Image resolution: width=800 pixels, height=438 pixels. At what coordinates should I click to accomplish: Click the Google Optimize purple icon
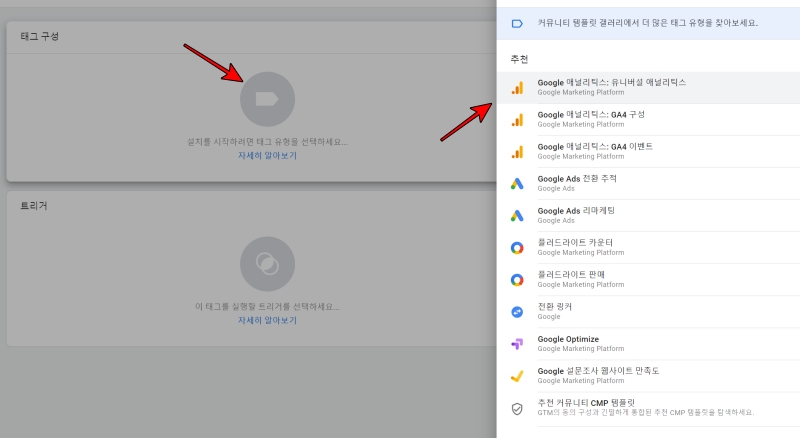pyautogui.click(x=517, y=344)
